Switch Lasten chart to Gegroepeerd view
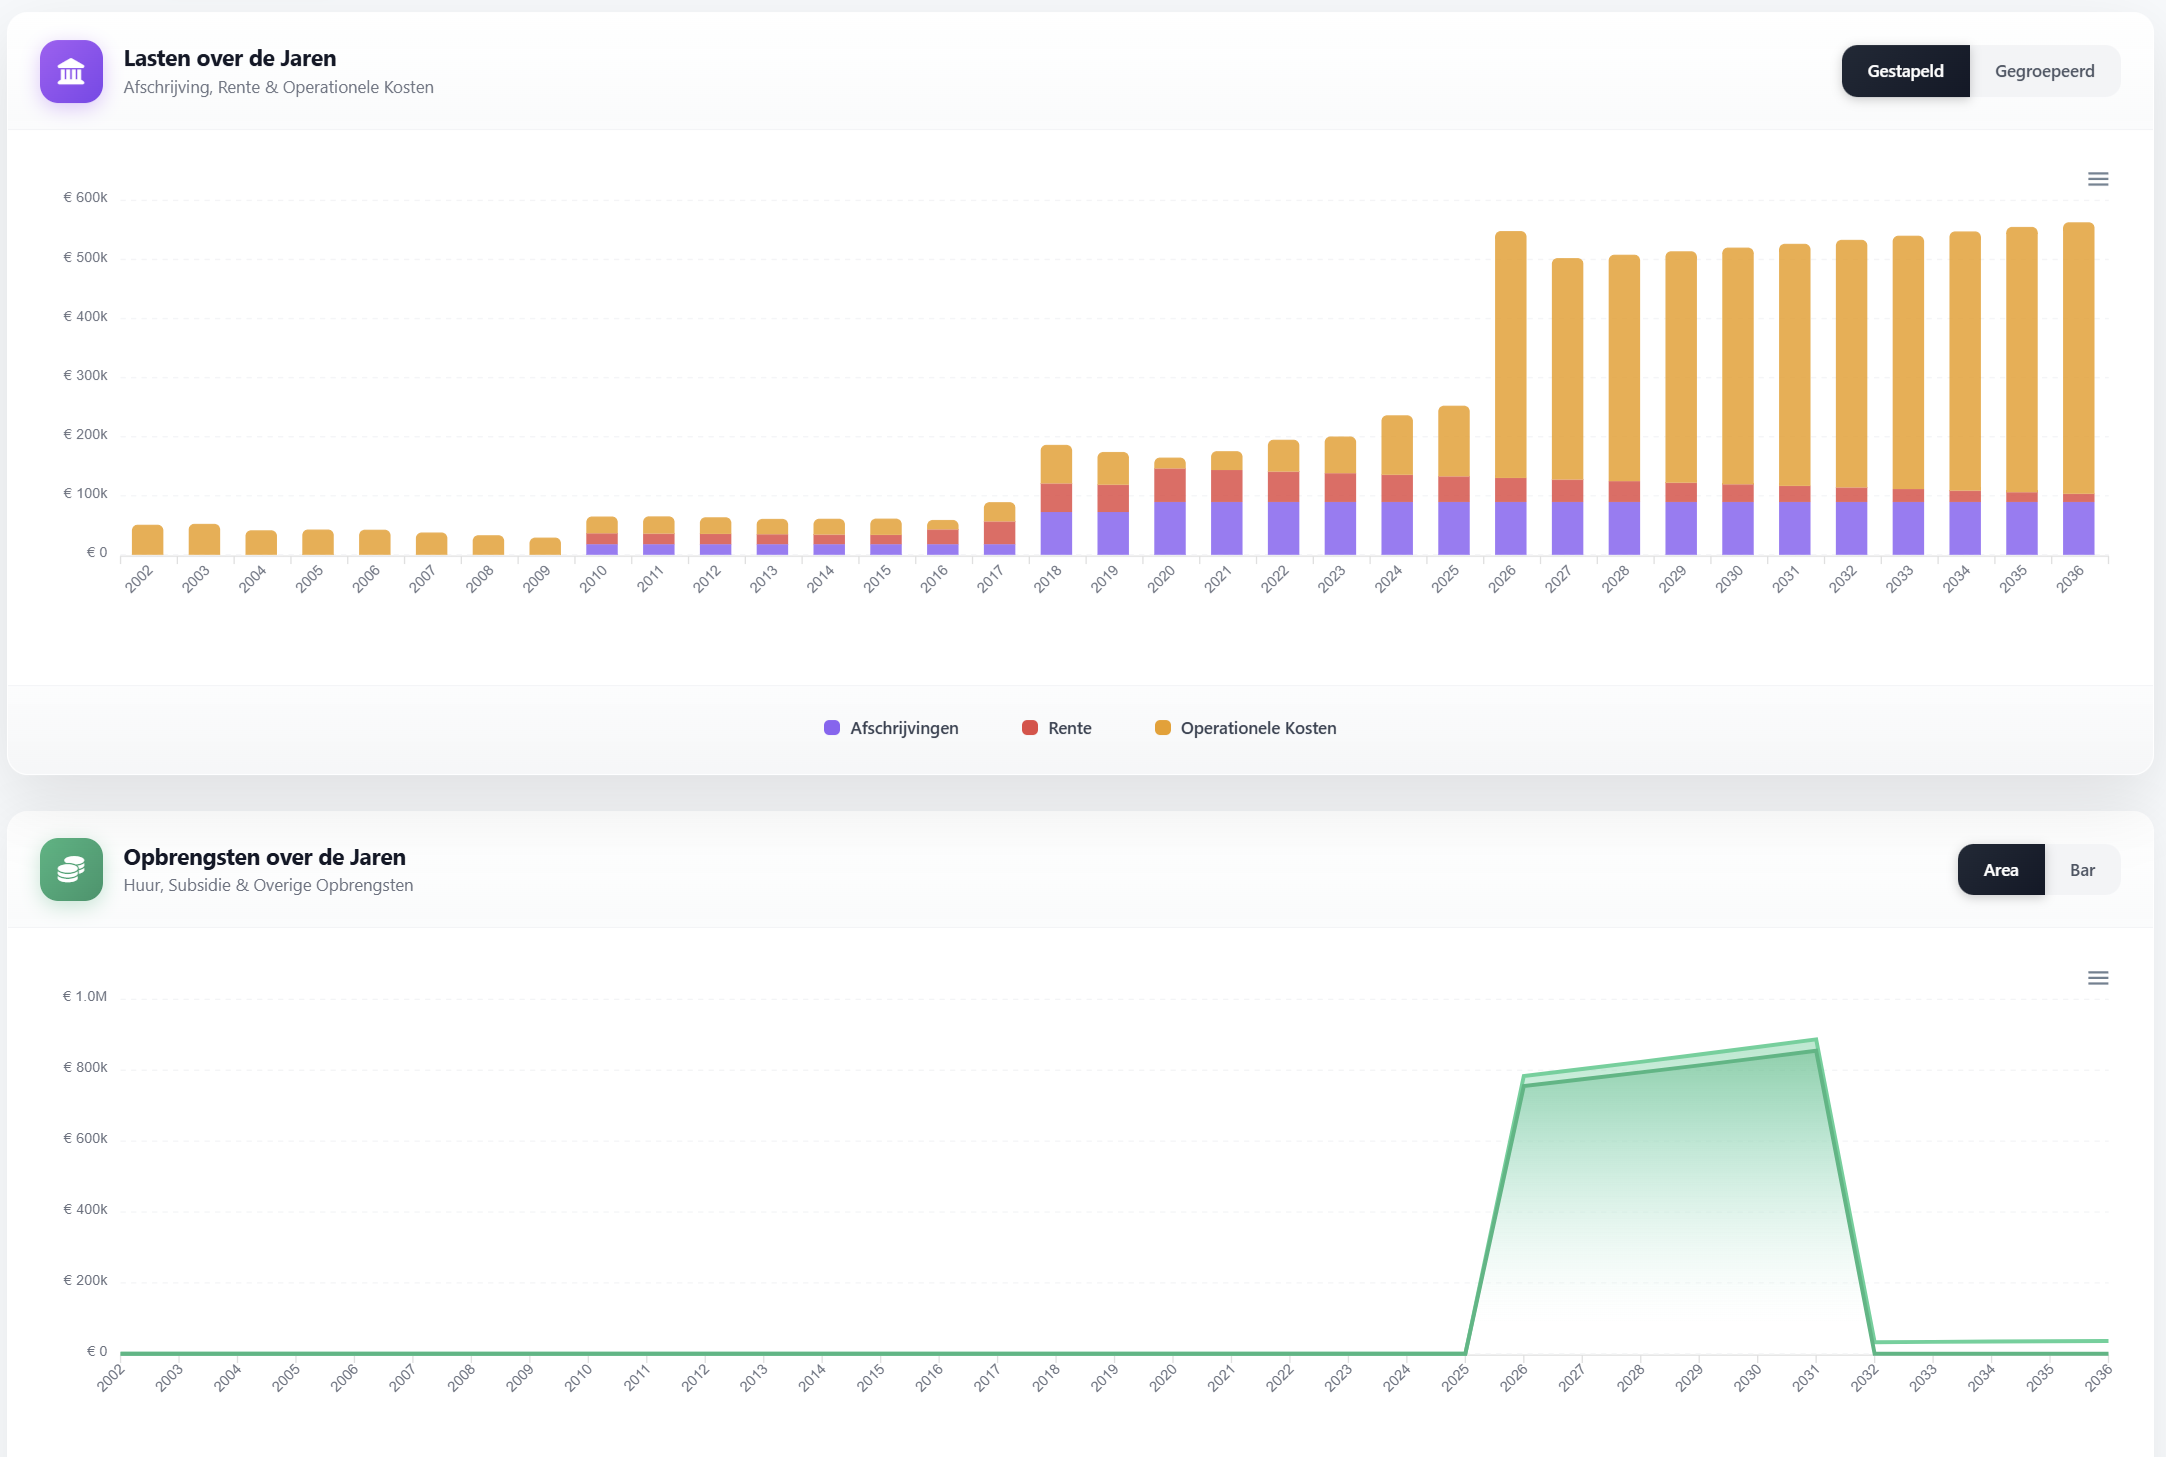The height and width of the screenshot is (1457, 2166). (2044, 71)
